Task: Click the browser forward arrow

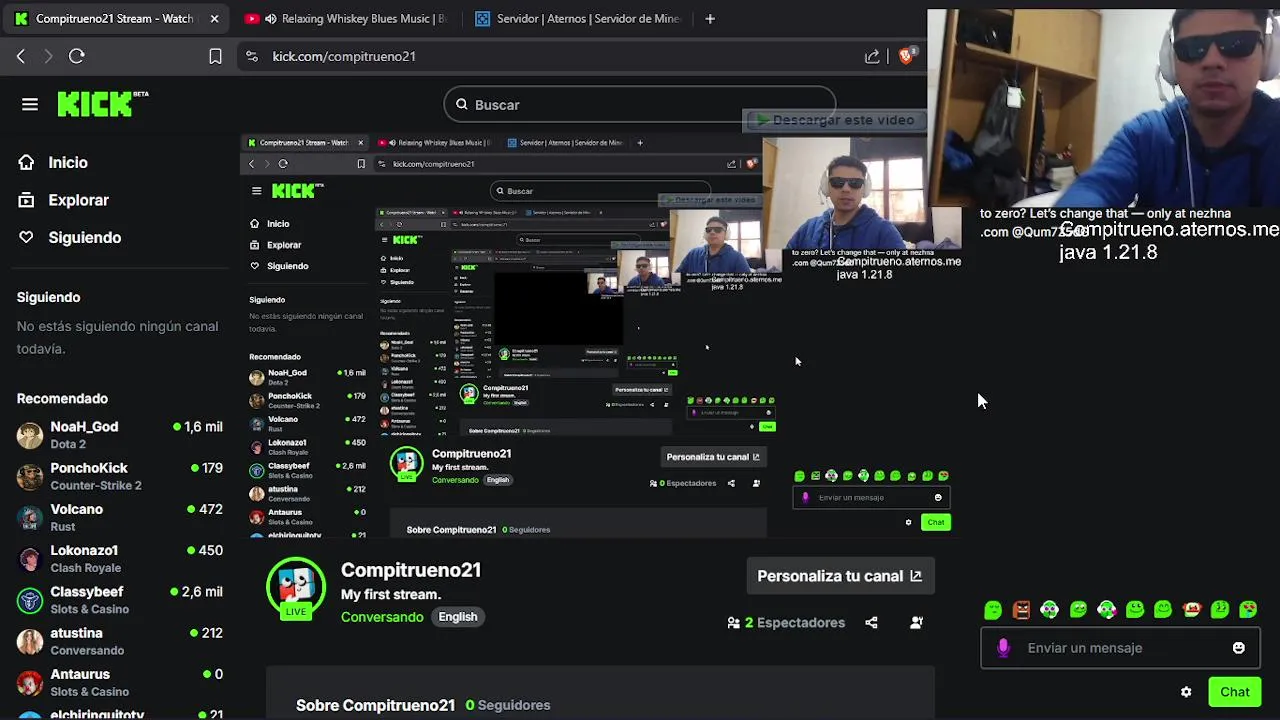Action: 48,56
